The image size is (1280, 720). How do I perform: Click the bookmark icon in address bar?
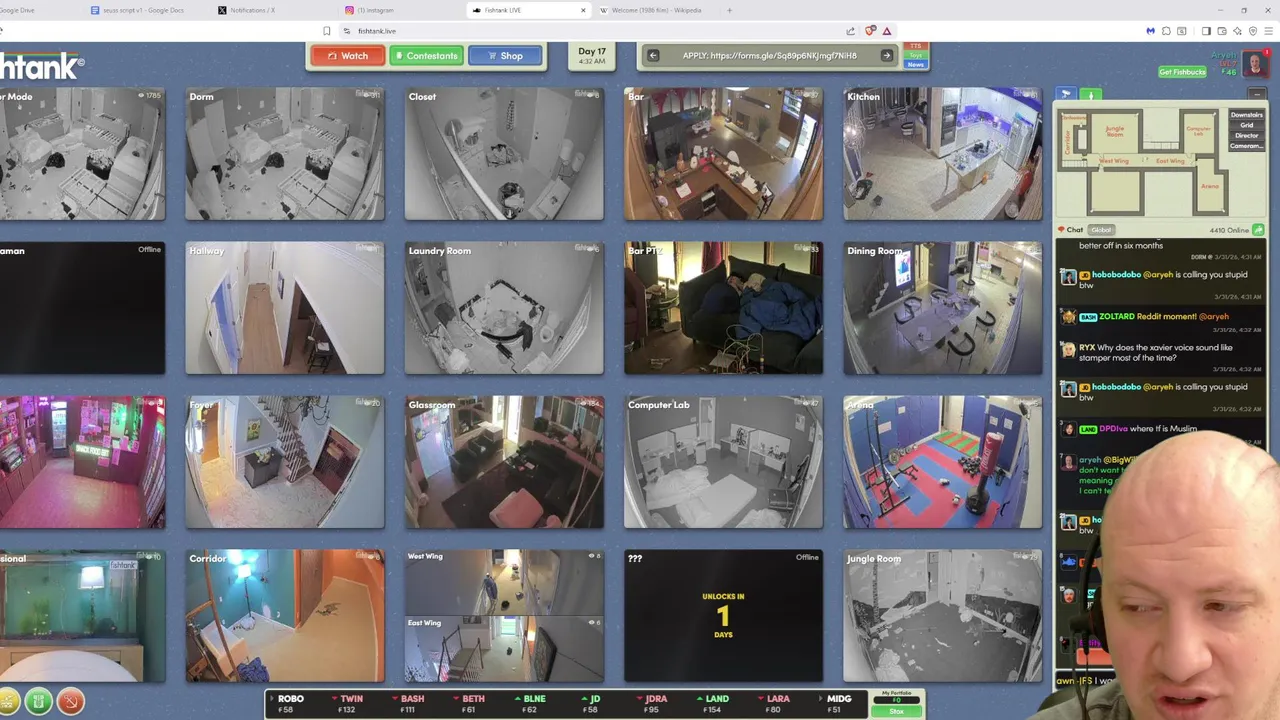point(327,31)
